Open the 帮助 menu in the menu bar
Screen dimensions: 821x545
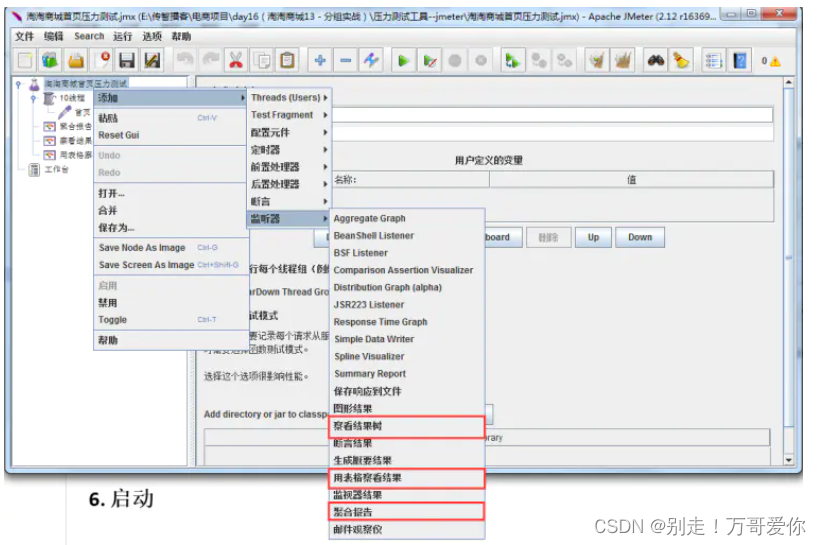[x=181, y=36]
